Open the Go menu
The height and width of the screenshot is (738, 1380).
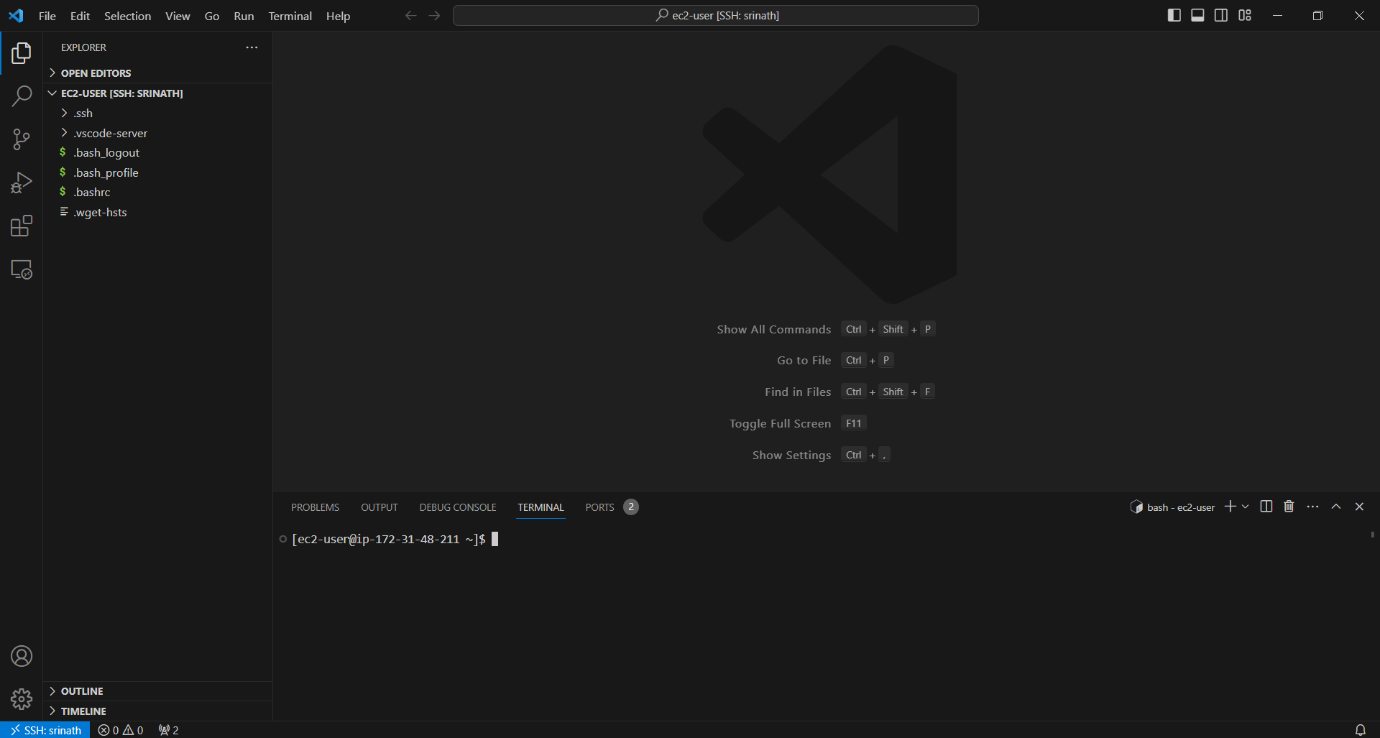pyautogui.click(x=212, y=16)
